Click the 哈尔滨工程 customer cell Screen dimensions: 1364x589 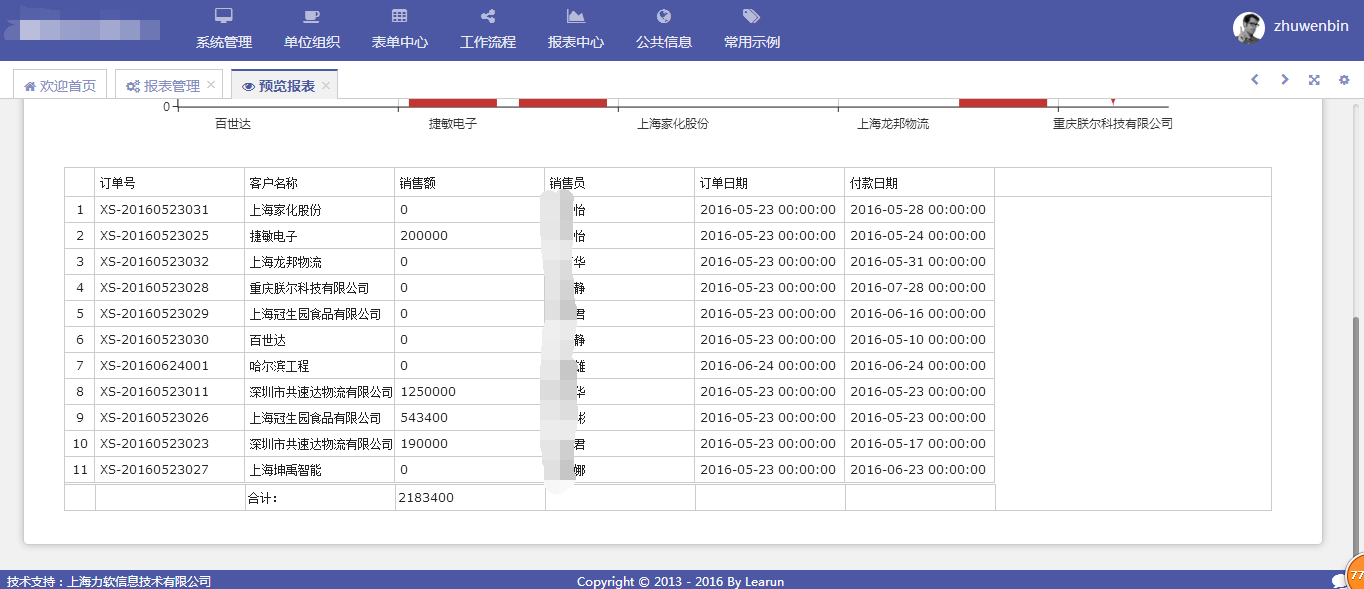point(320,366)
